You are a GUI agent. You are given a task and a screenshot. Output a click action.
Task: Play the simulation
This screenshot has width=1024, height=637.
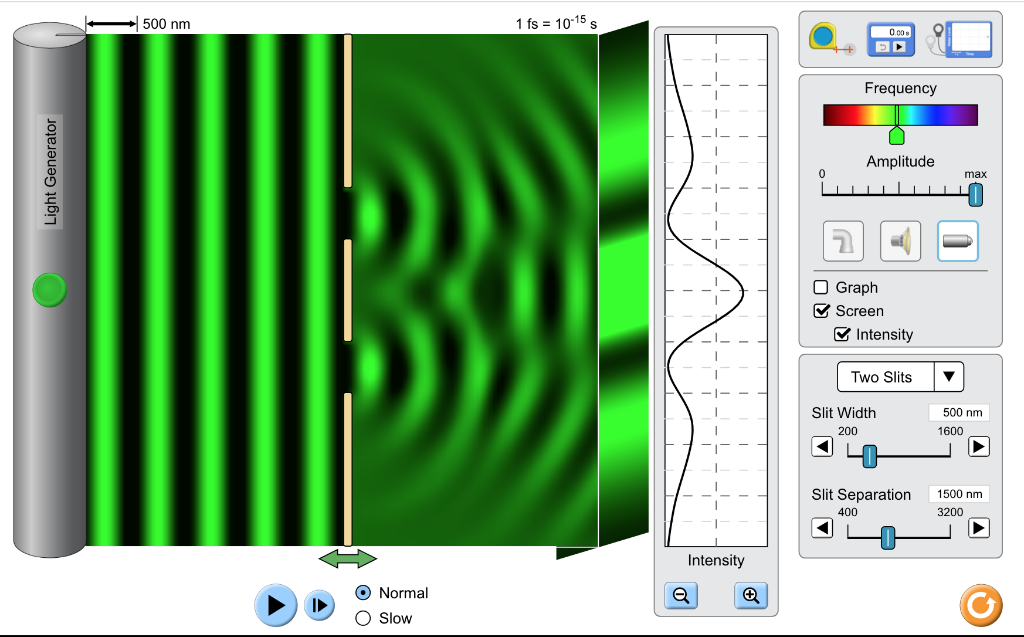tap(274, 605)
